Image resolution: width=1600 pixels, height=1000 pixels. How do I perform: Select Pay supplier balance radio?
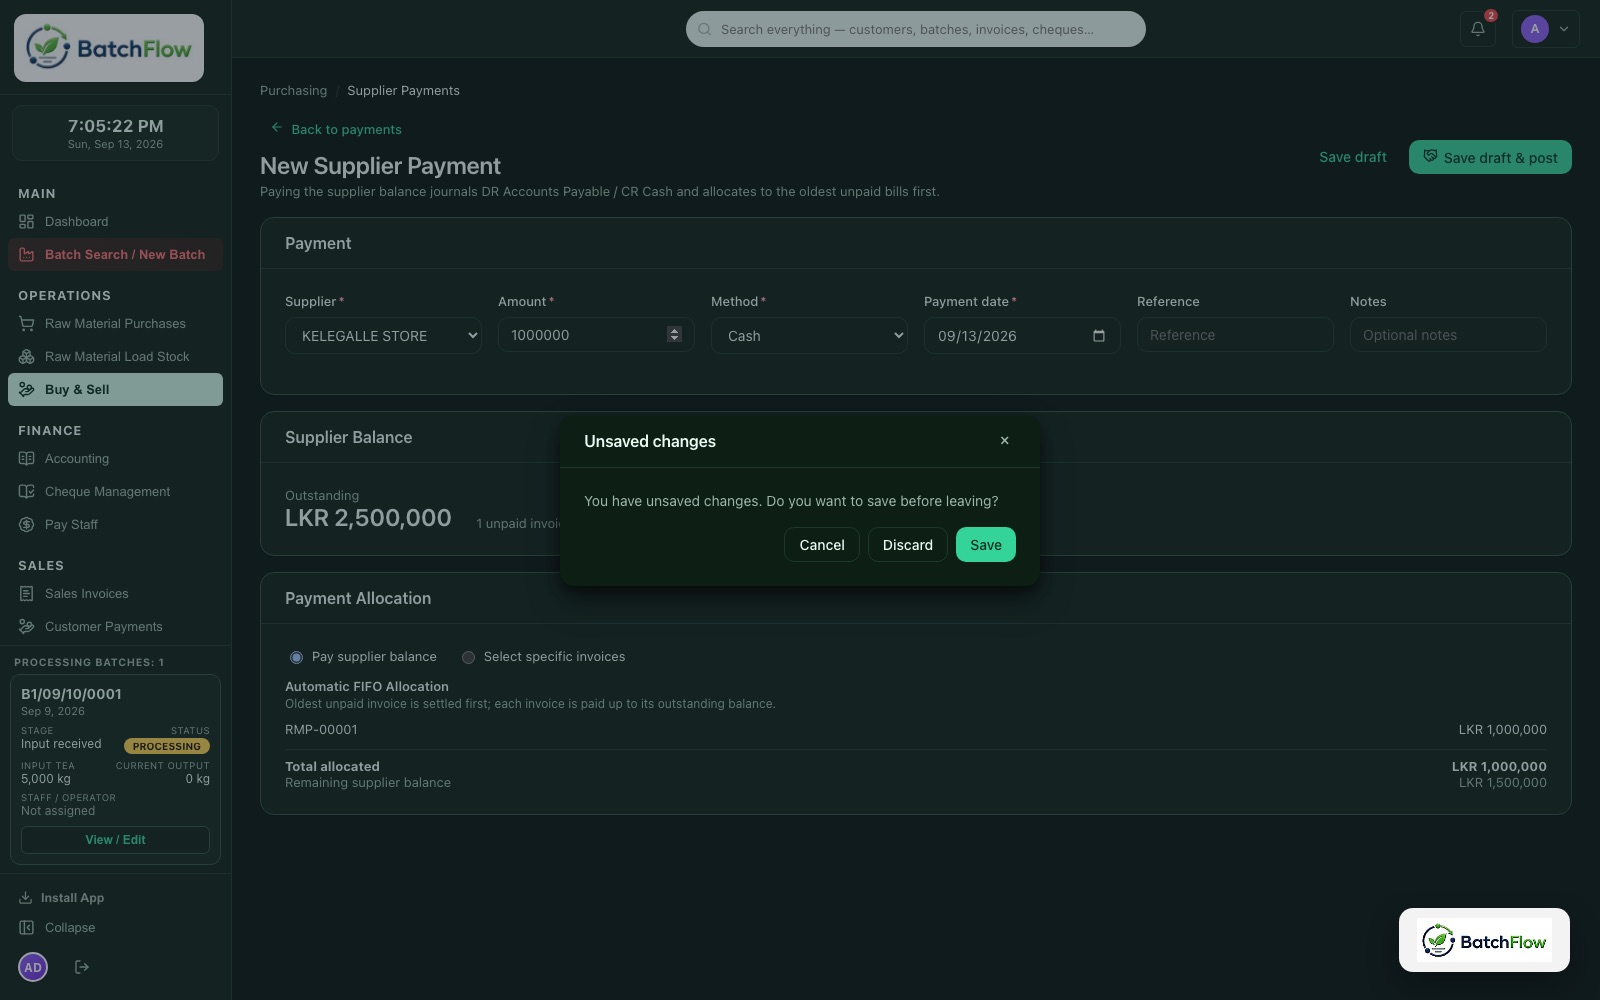tap(296, 657)
